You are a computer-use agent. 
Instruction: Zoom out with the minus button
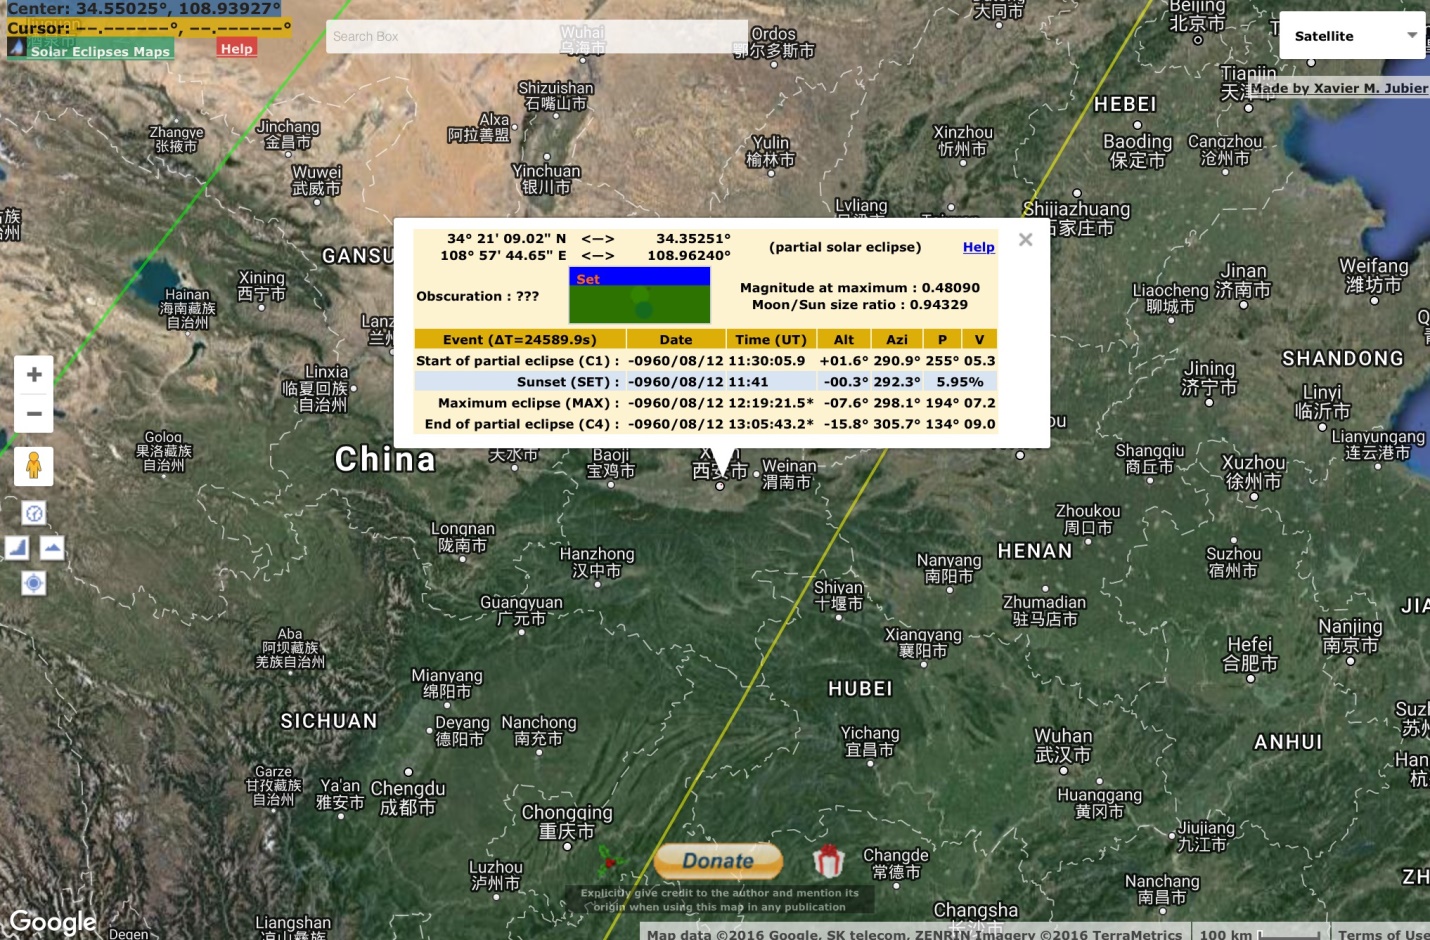point(34,413)
